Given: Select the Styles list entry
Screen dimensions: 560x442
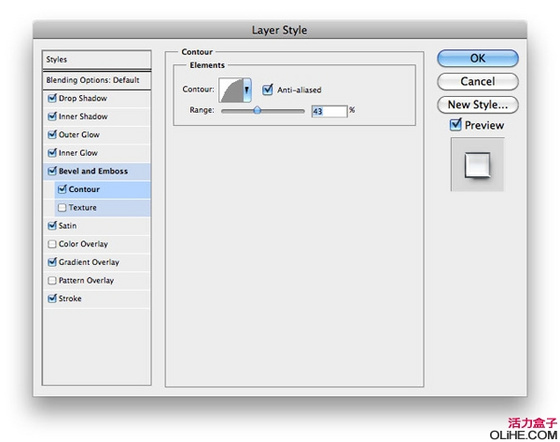Looking at the screenshot, I should click(x=96, y=59).
